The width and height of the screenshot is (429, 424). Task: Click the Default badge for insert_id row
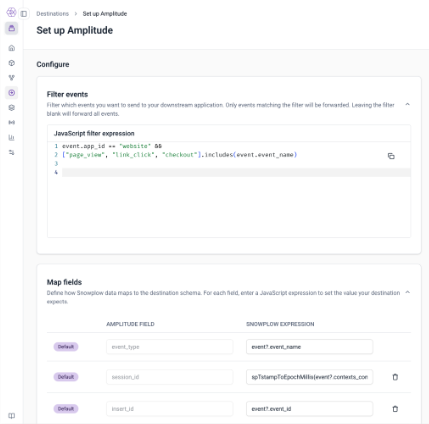coord(66,409)
